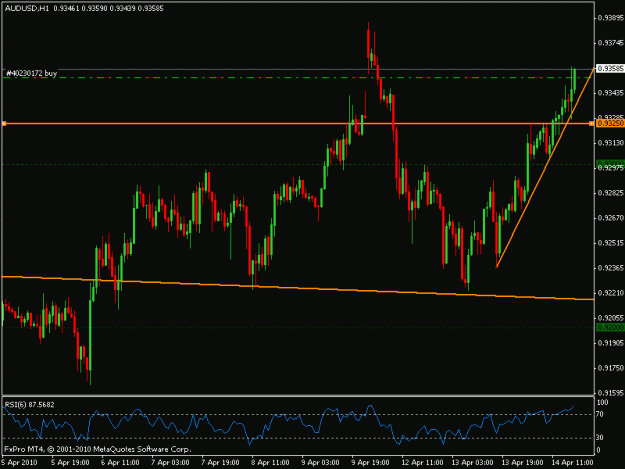Select the steep orange ascending trendline

pos(545,167)
